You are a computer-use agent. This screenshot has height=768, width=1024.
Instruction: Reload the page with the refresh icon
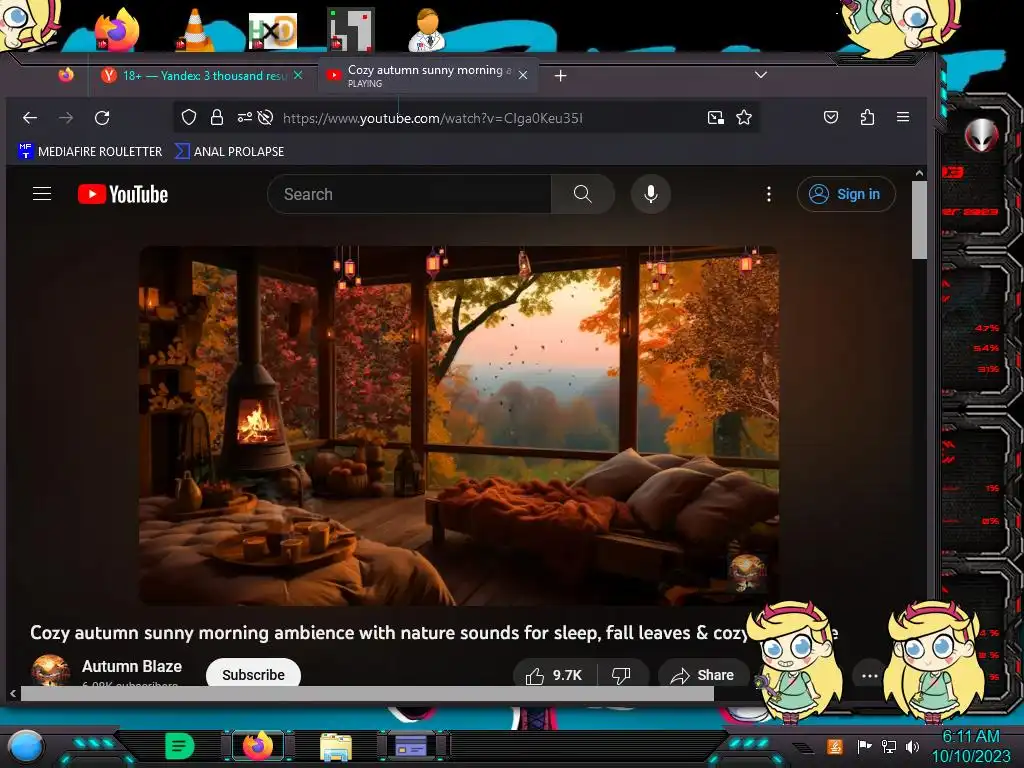point(102,118)
